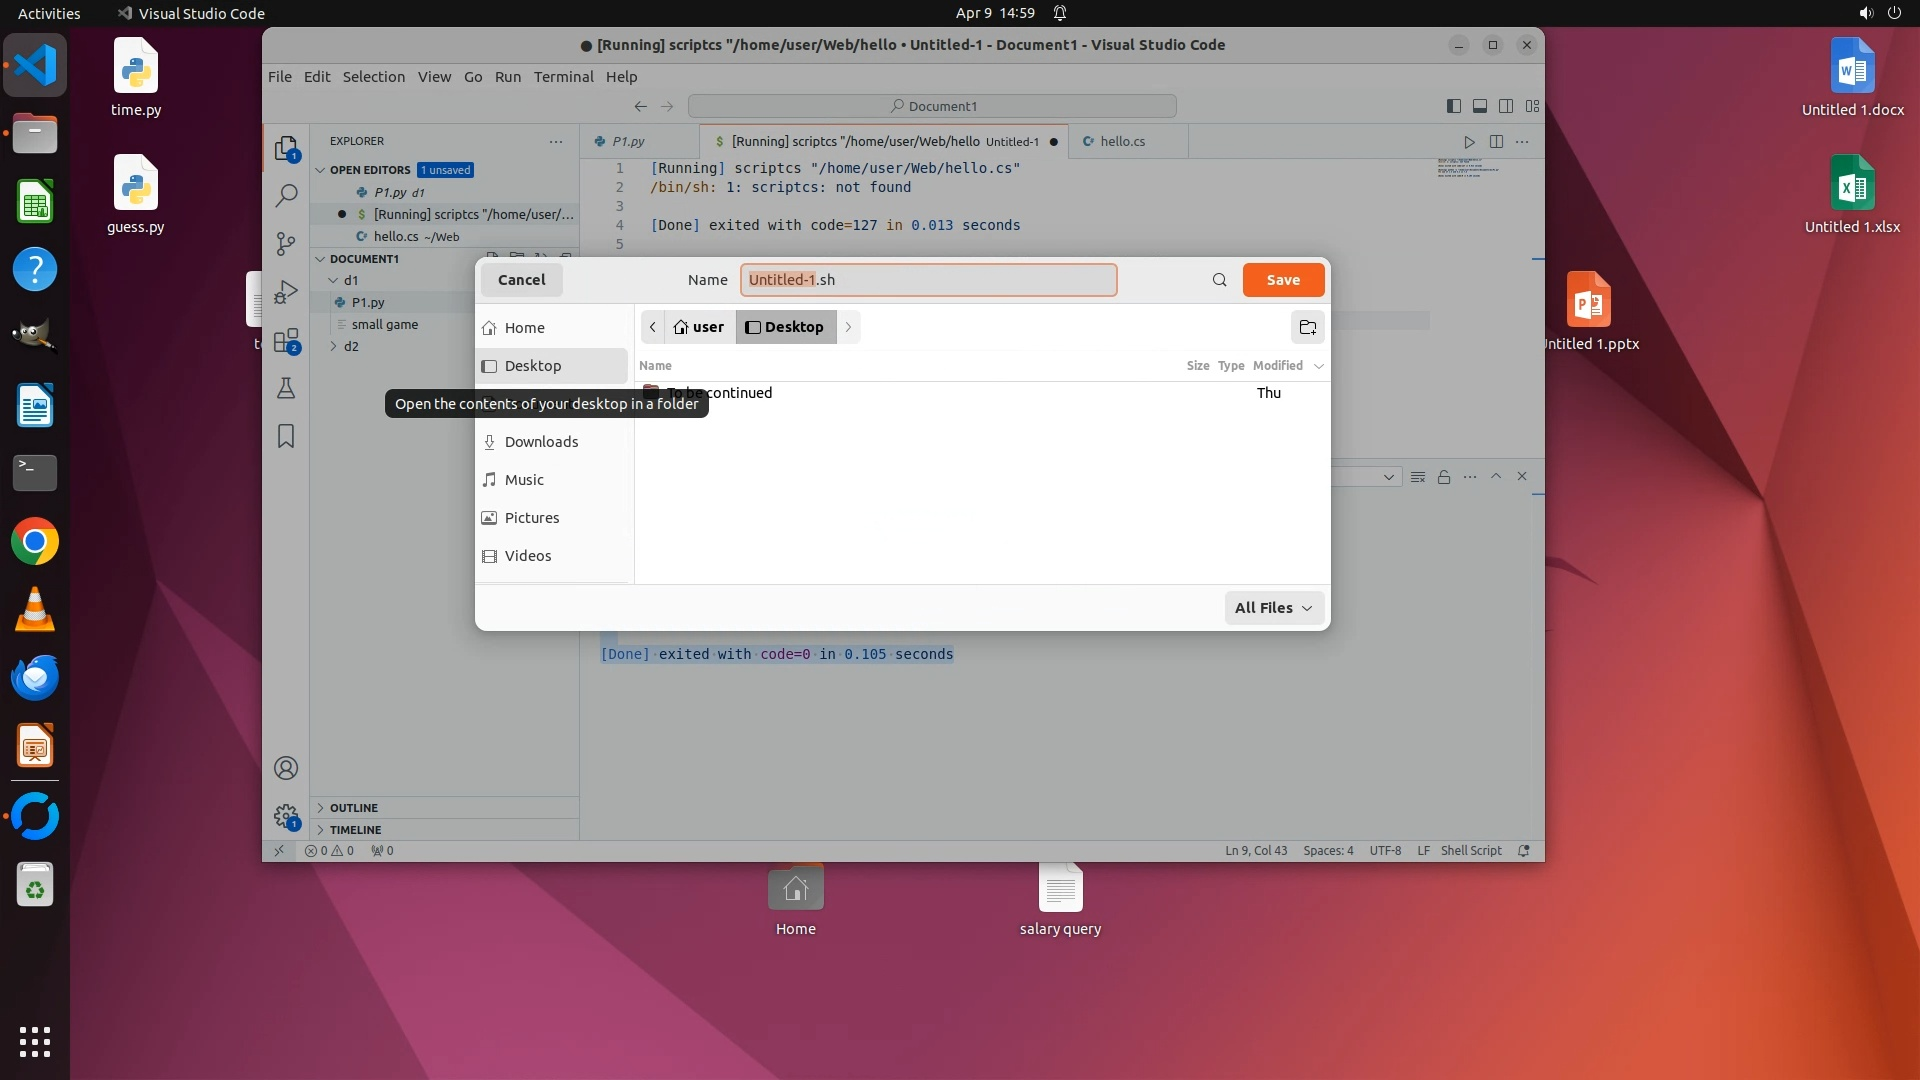1920x1080 pixels.
Task: Open the Extensions view icon
Action: [286, 340]
